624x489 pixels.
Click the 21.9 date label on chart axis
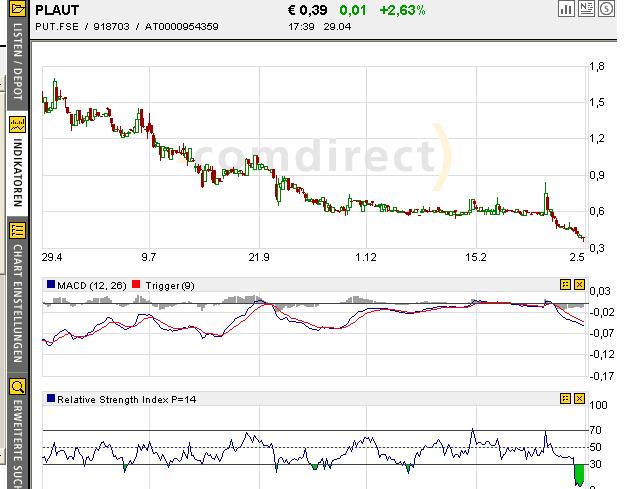coord(259,258)
